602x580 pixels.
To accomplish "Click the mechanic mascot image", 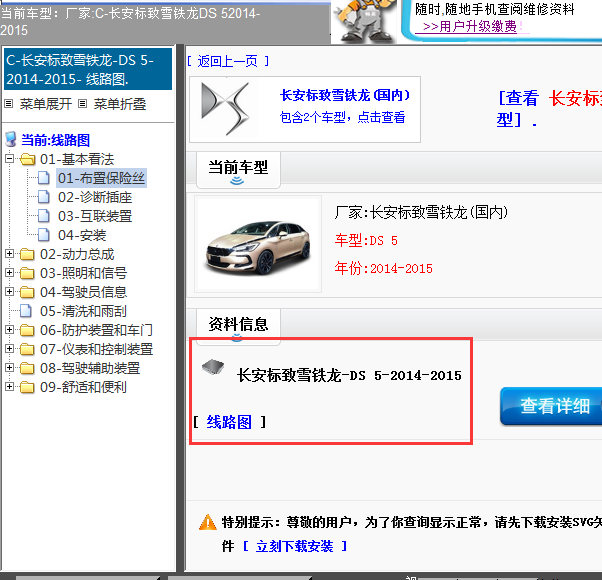I will coord(364,21).
